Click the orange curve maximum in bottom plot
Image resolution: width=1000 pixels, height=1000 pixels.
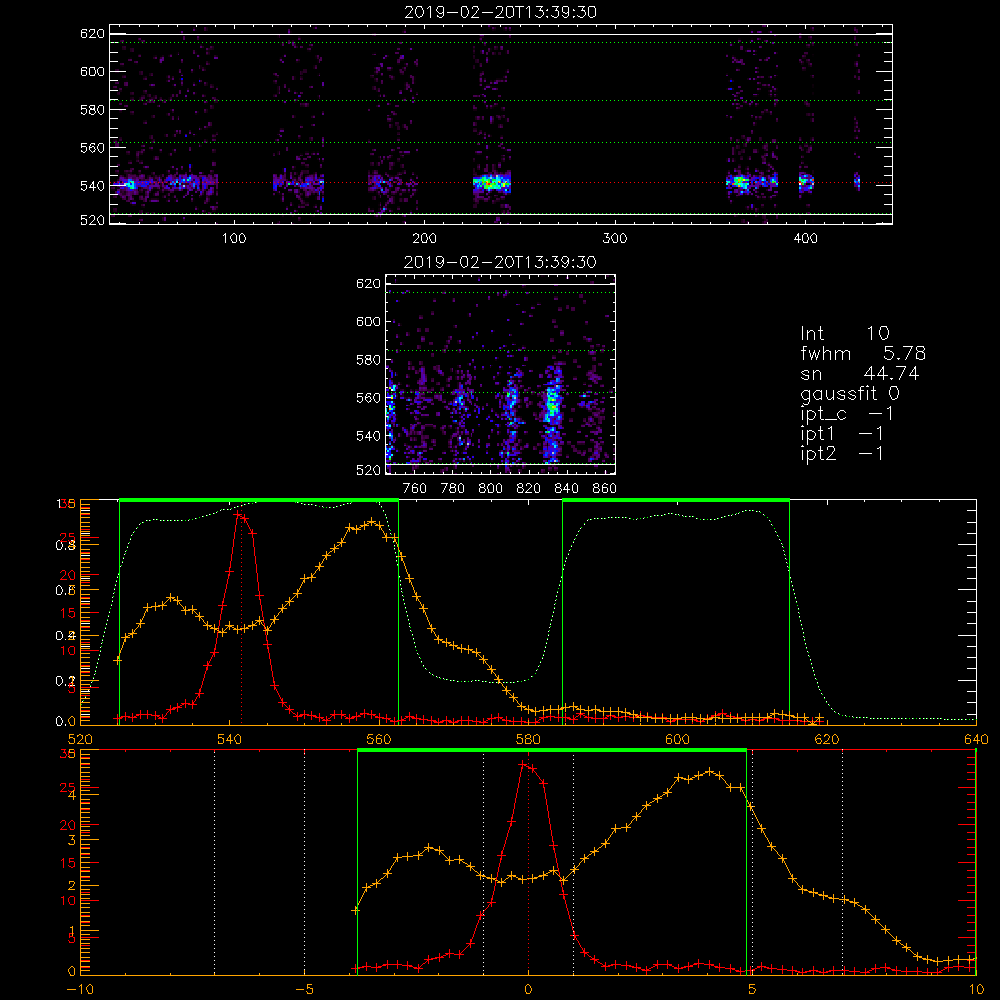click(x=709, y=772)
